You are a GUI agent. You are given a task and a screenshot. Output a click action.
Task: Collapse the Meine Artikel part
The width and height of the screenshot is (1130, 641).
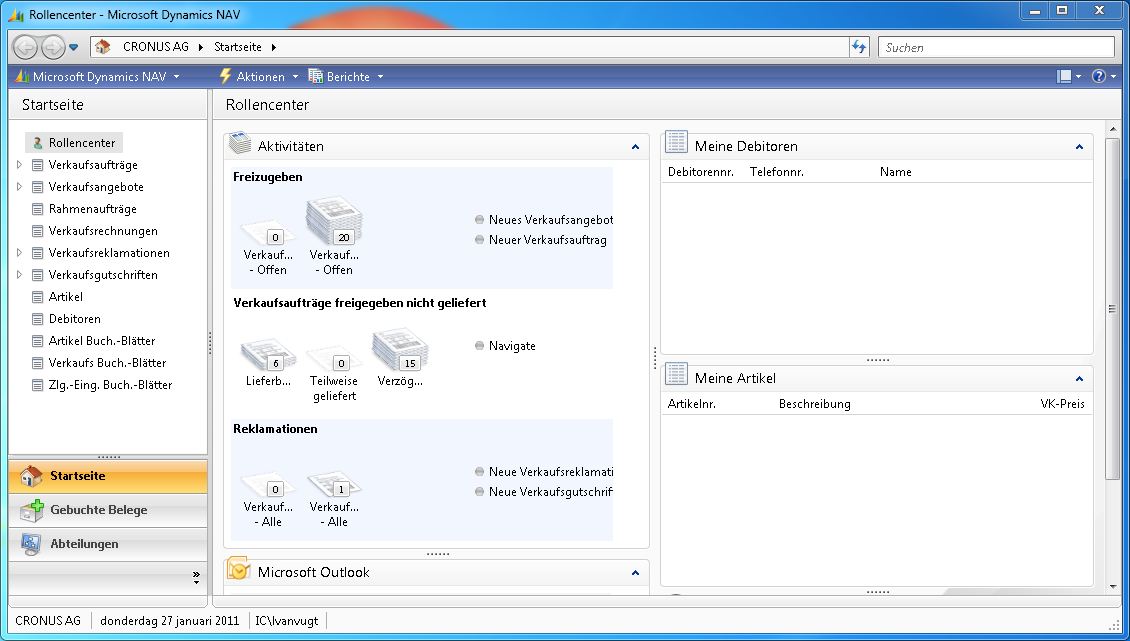point(1079,379)
